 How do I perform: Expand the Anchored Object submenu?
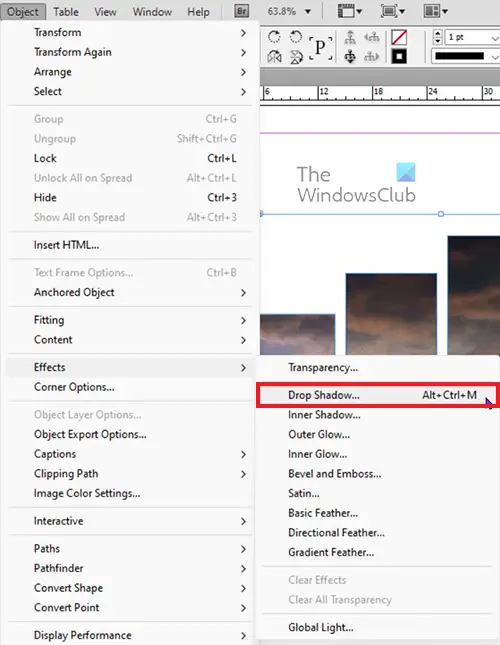pos(130,292)
